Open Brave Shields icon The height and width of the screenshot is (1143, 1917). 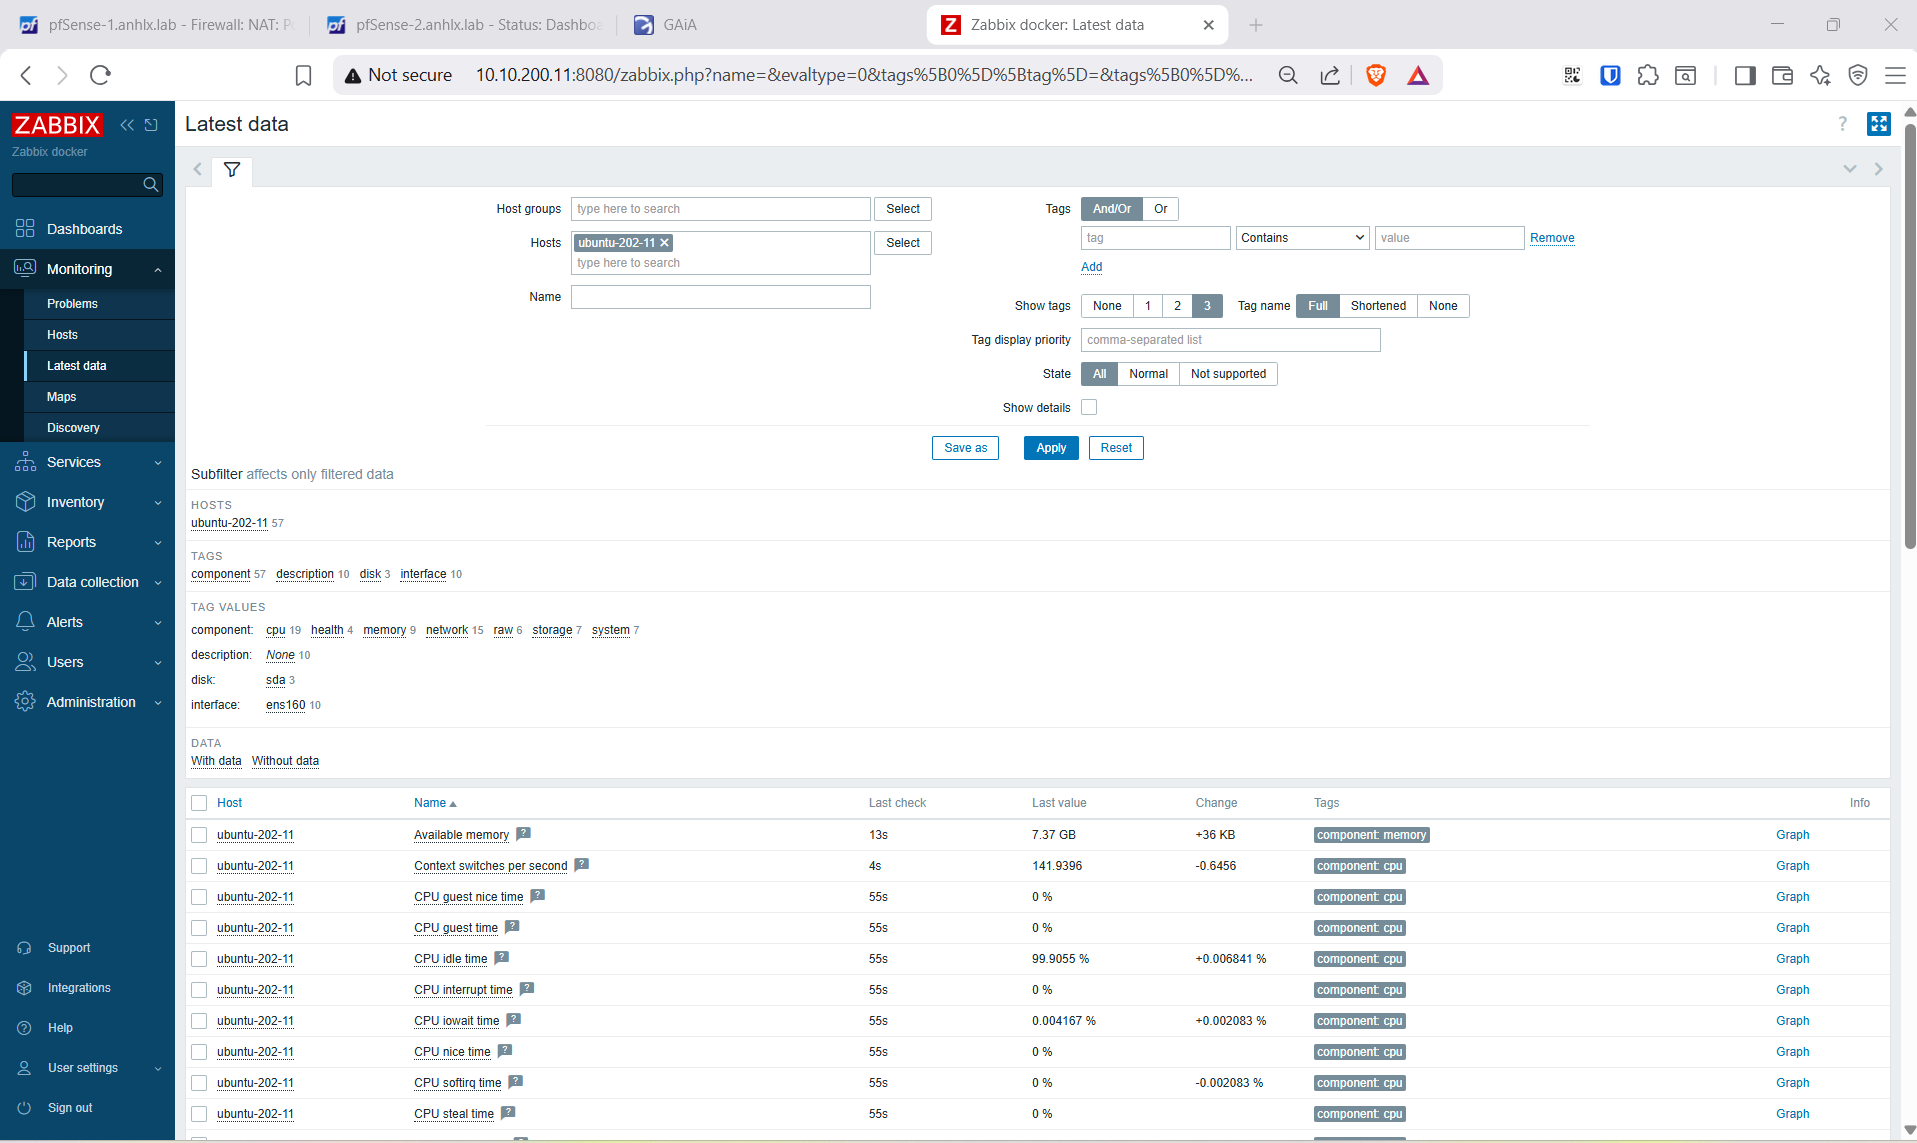pyautogui.click(x=1376, y=75)
